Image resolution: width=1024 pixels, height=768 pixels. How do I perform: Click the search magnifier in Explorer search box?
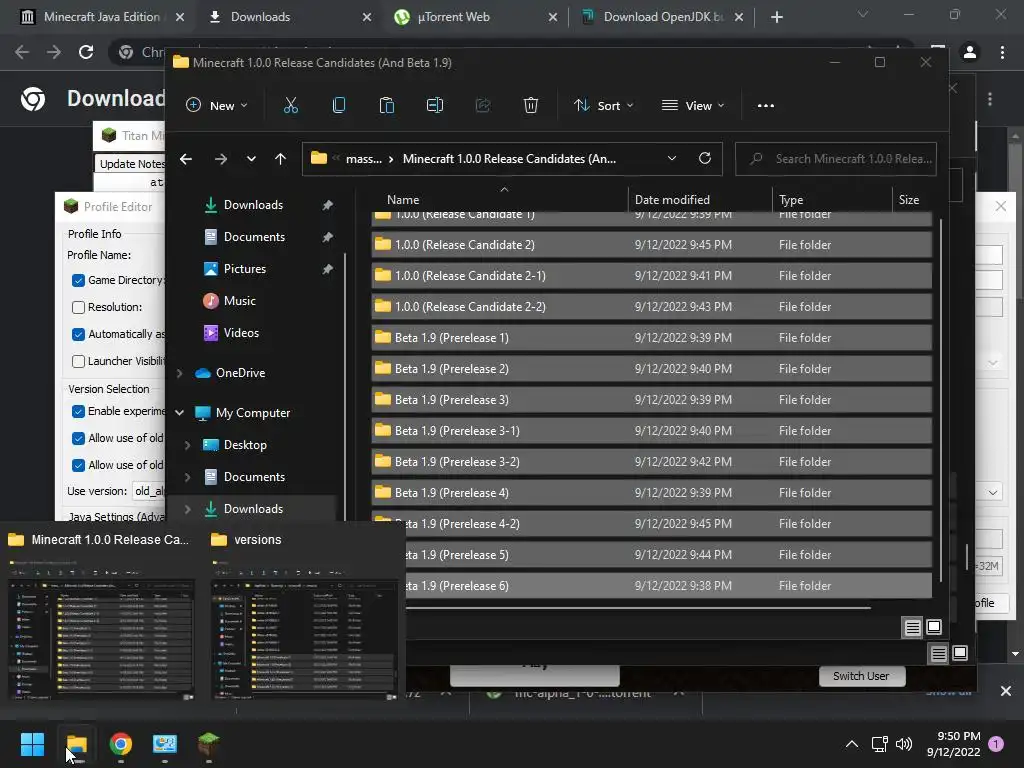[756, 159]
